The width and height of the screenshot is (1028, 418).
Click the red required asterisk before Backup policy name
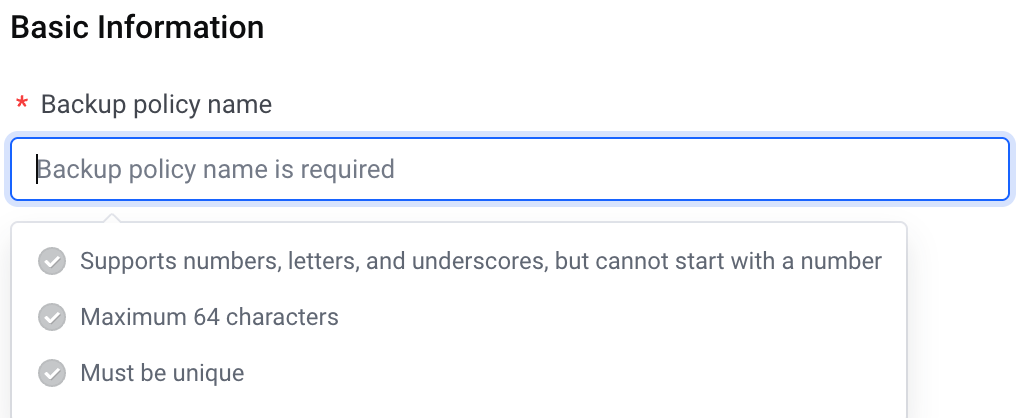point(22,104)
